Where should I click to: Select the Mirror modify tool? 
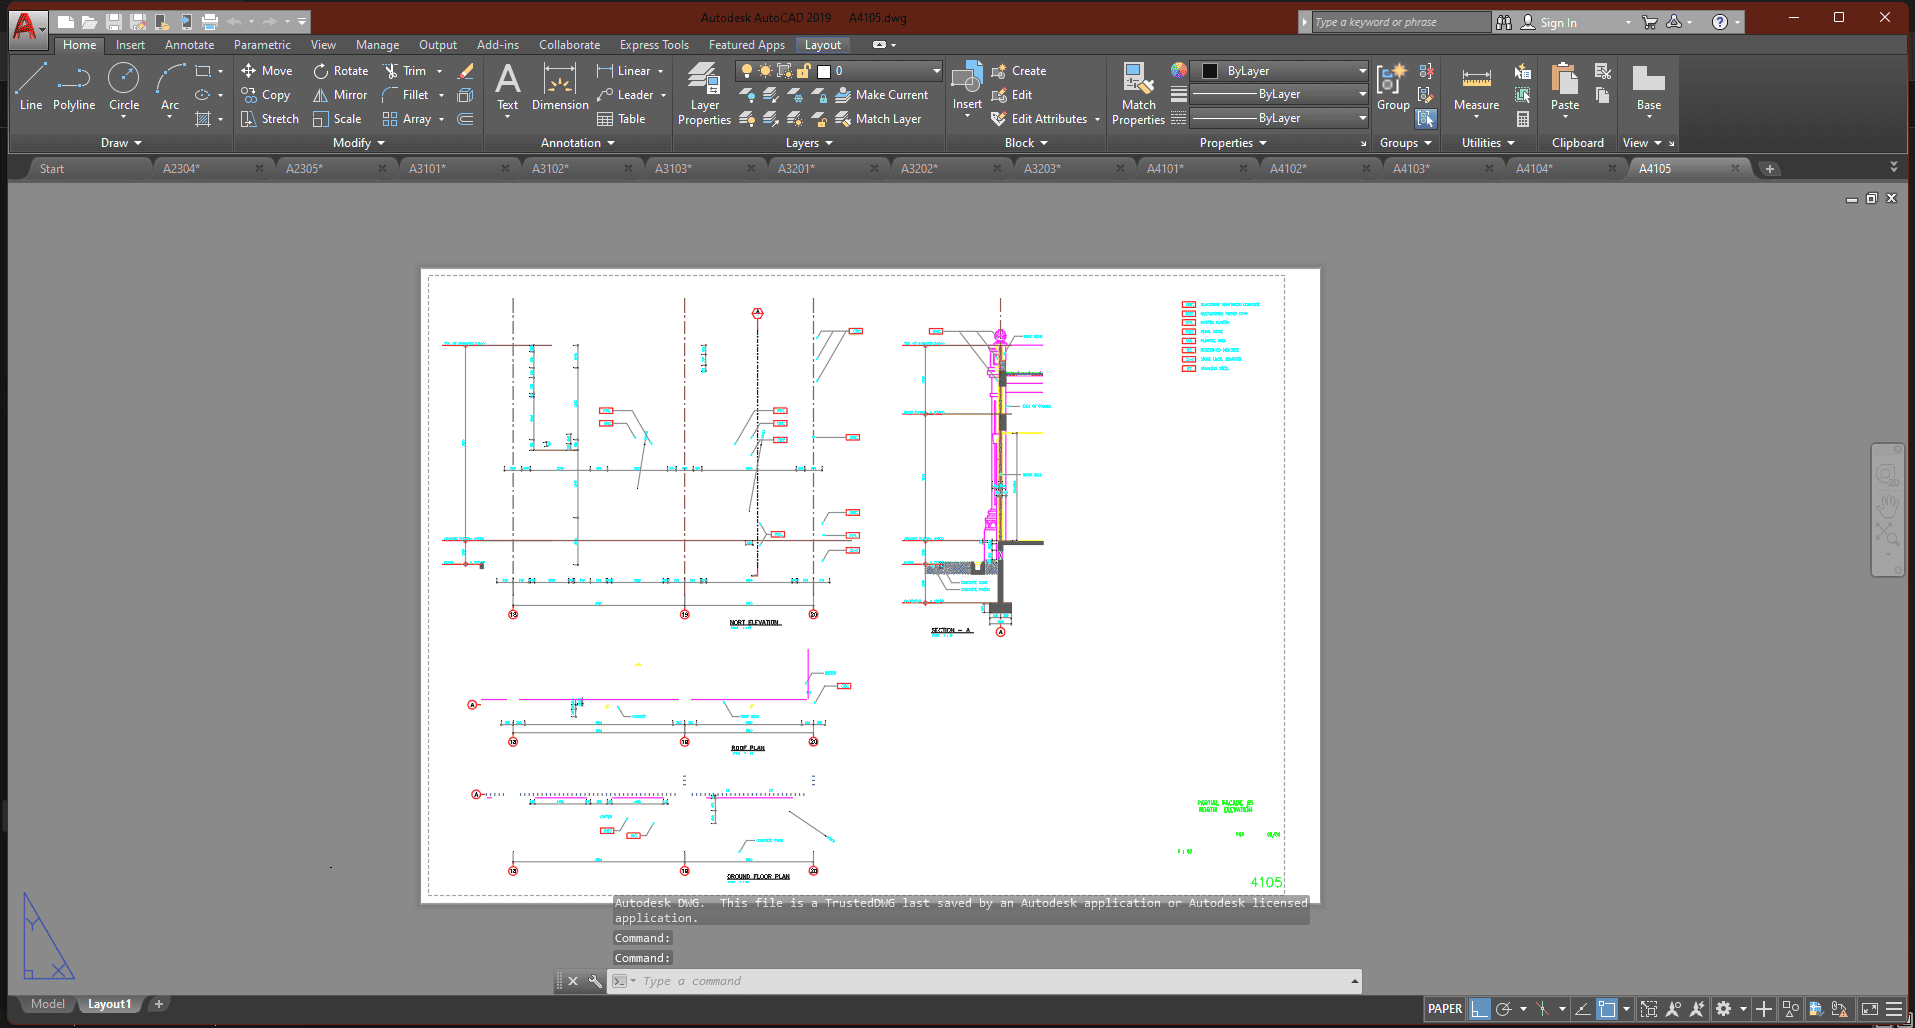(340, 95)
